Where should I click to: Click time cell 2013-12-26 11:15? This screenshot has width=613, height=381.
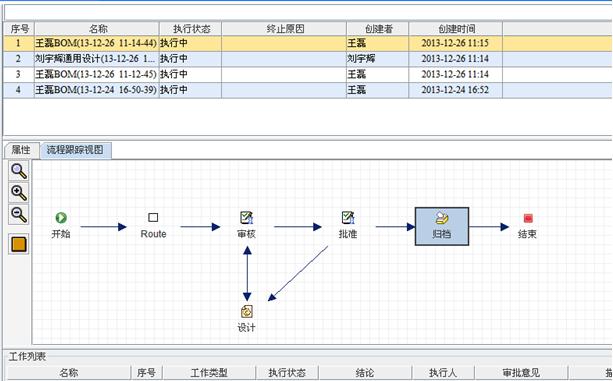click(455, 43)
